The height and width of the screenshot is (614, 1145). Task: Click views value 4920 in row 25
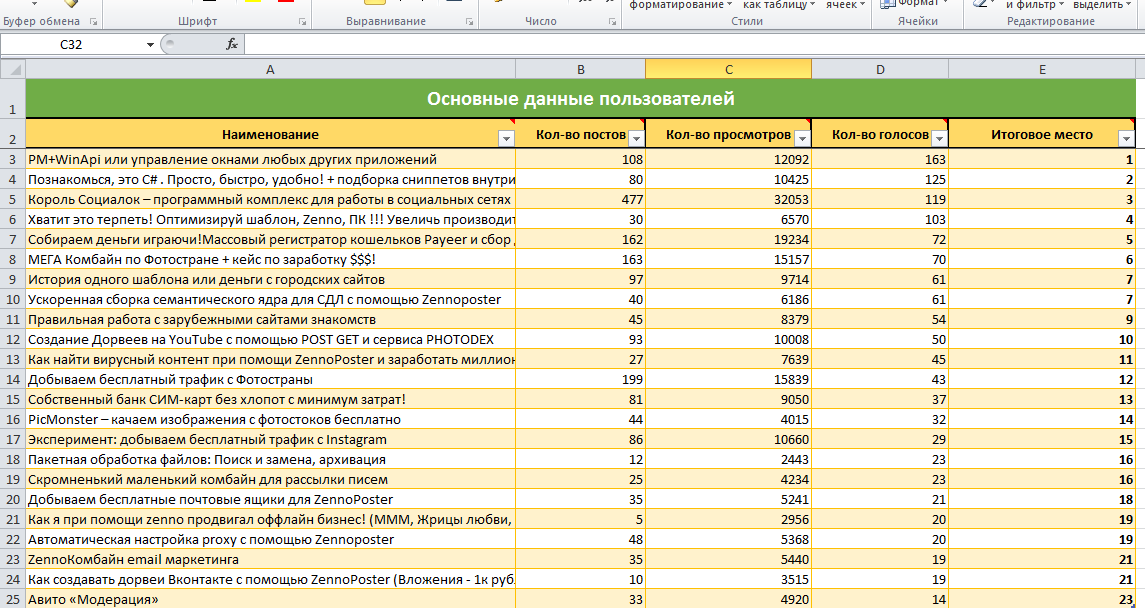pos(729,599)
